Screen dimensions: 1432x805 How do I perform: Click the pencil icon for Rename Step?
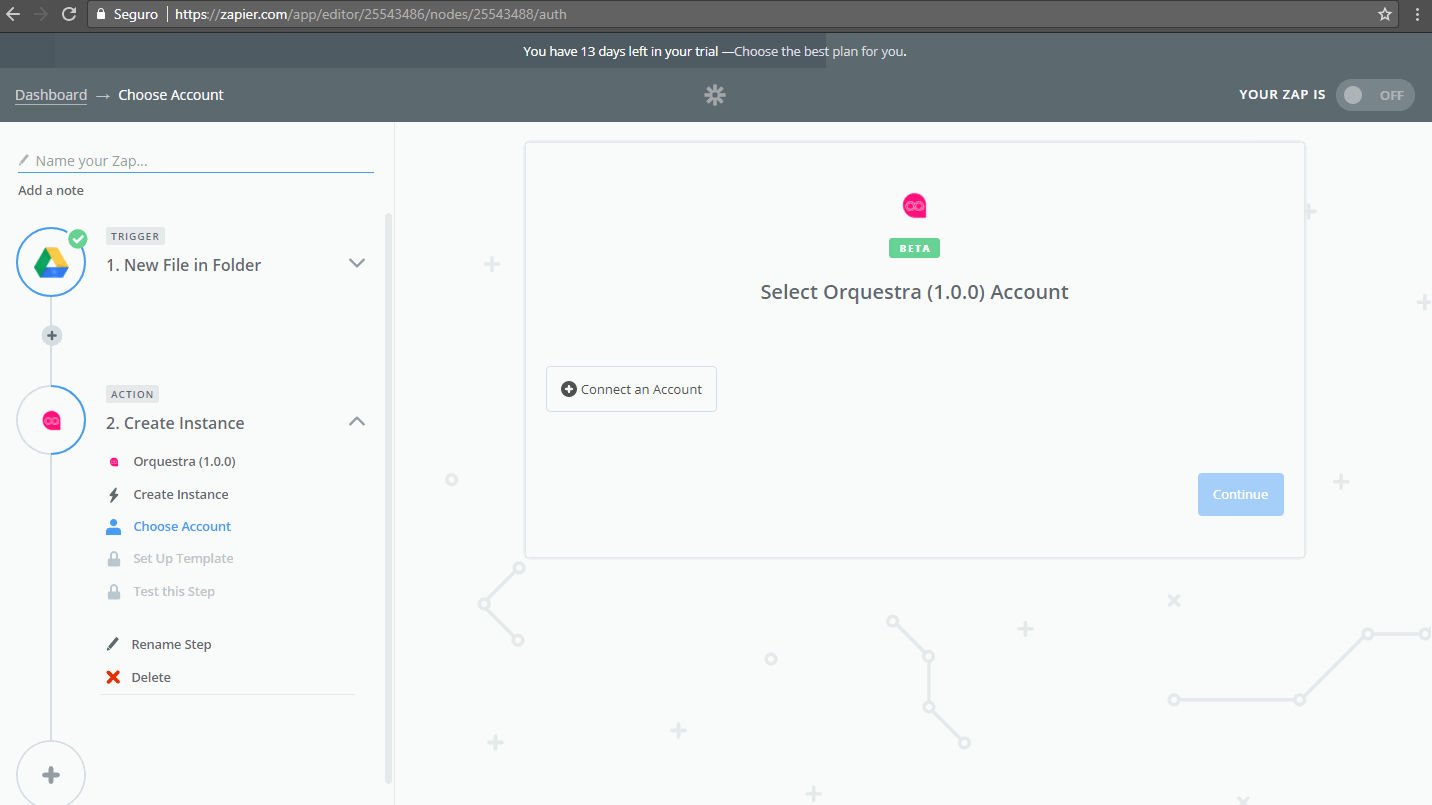pyautogui.click(x=113, y=644)
